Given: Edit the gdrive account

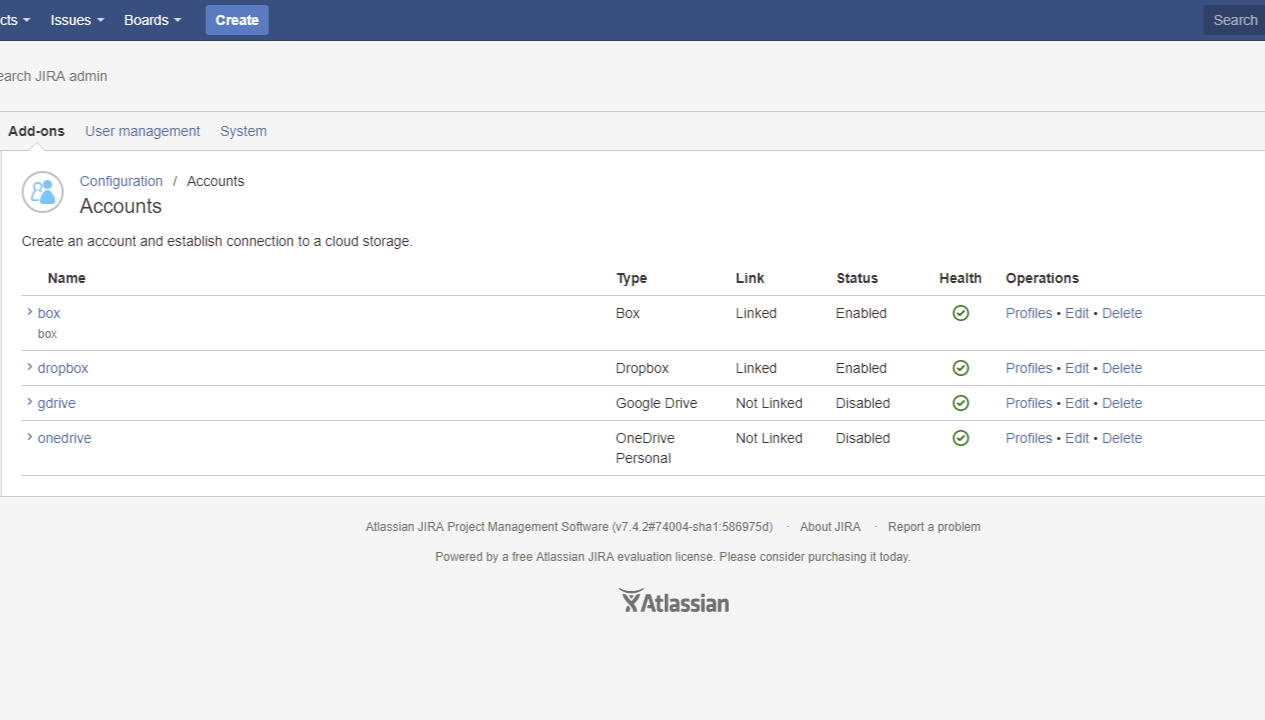Looking at the screenshot, I should [1077, 403].
